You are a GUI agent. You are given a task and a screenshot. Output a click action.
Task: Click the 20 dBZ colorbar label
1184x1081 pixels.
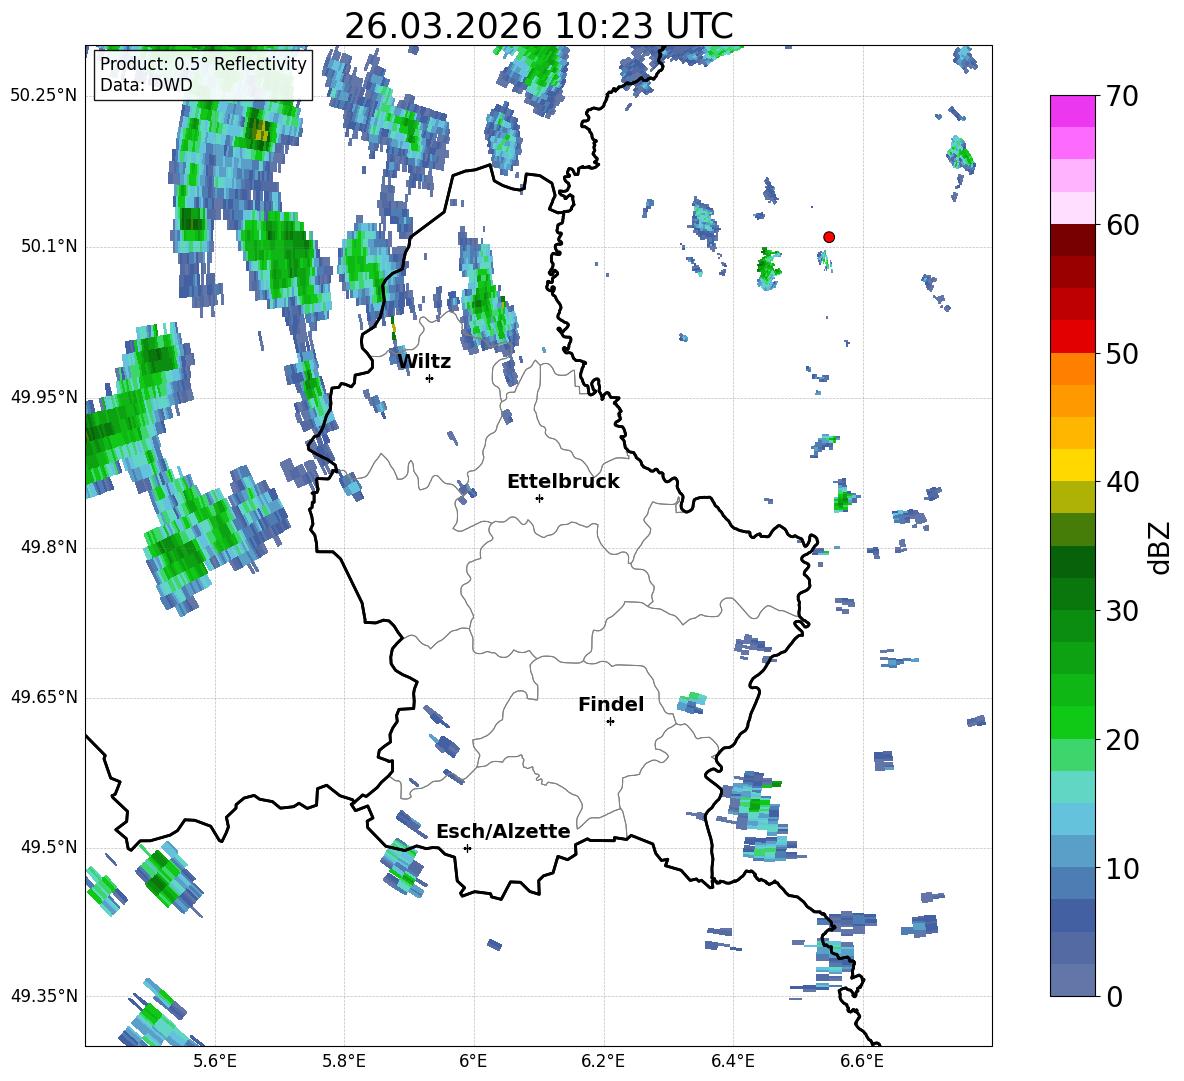pos(1122,740)
